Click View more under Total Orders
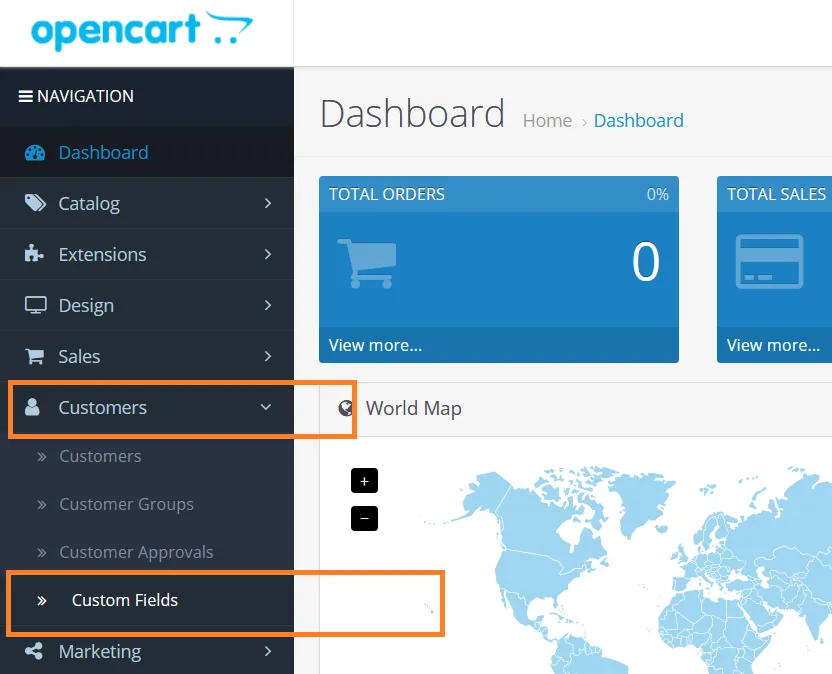The width and height of the screenshot is (832, 674). point(375,345)
